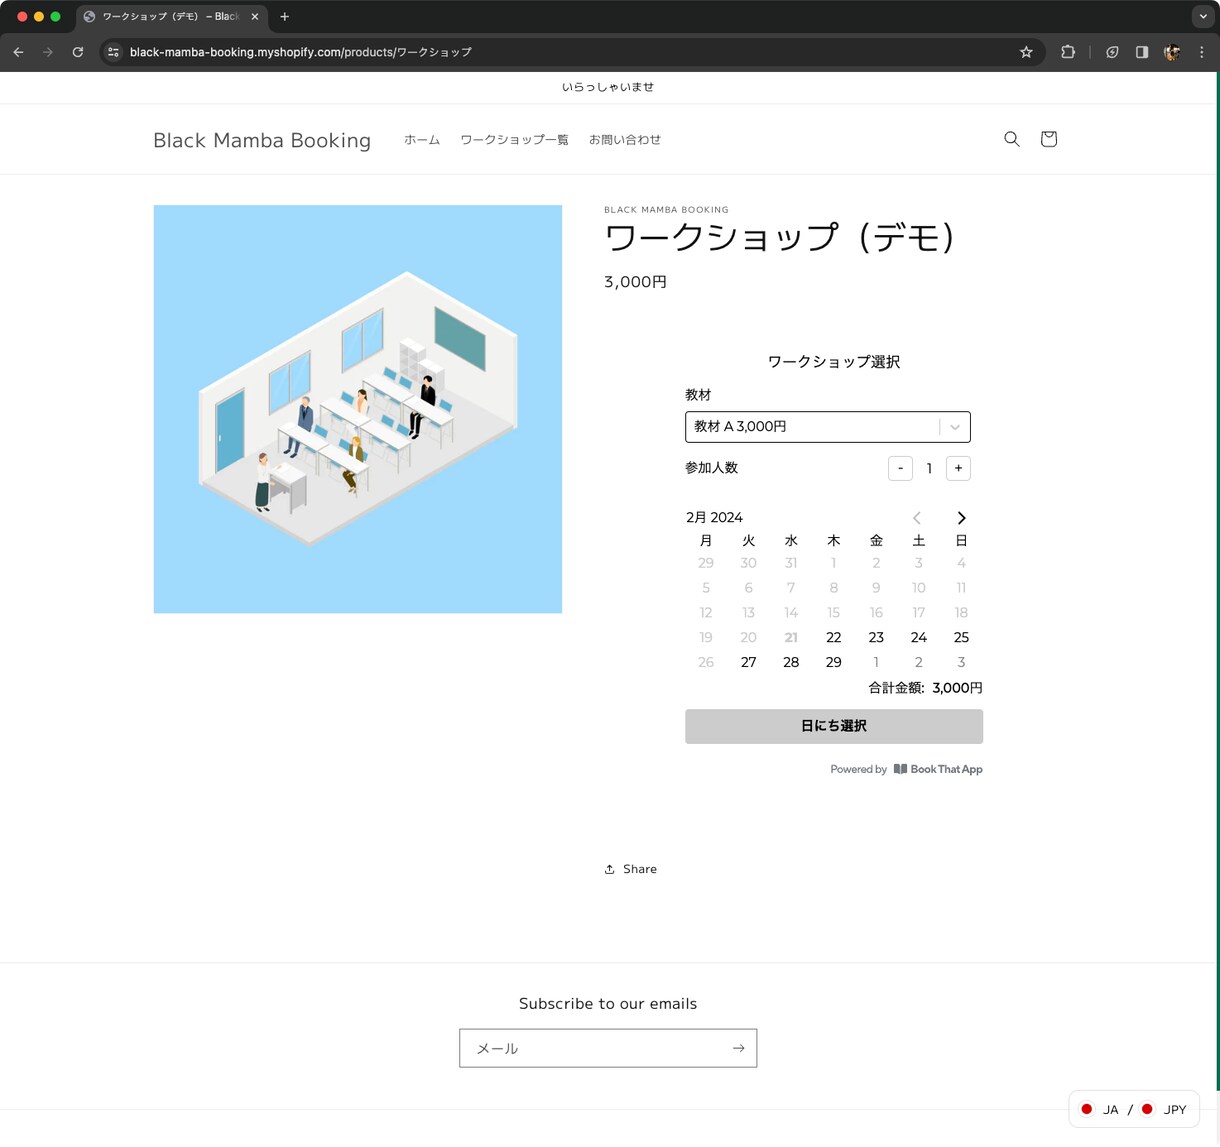Focus the メール email input field
The image size is (1220, 1147).
coord(608,1048)
